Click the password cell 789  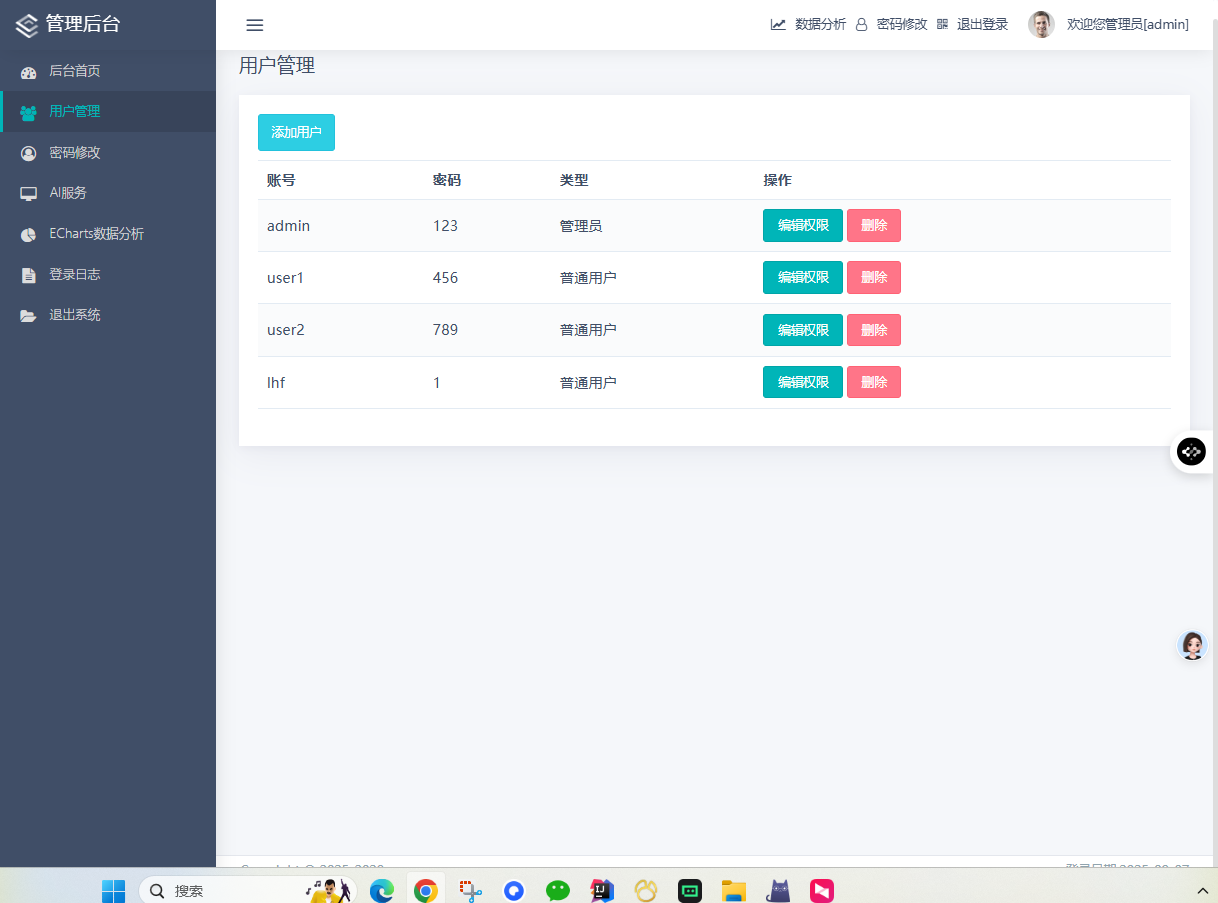pyautogui.click(x=446, y=330)
